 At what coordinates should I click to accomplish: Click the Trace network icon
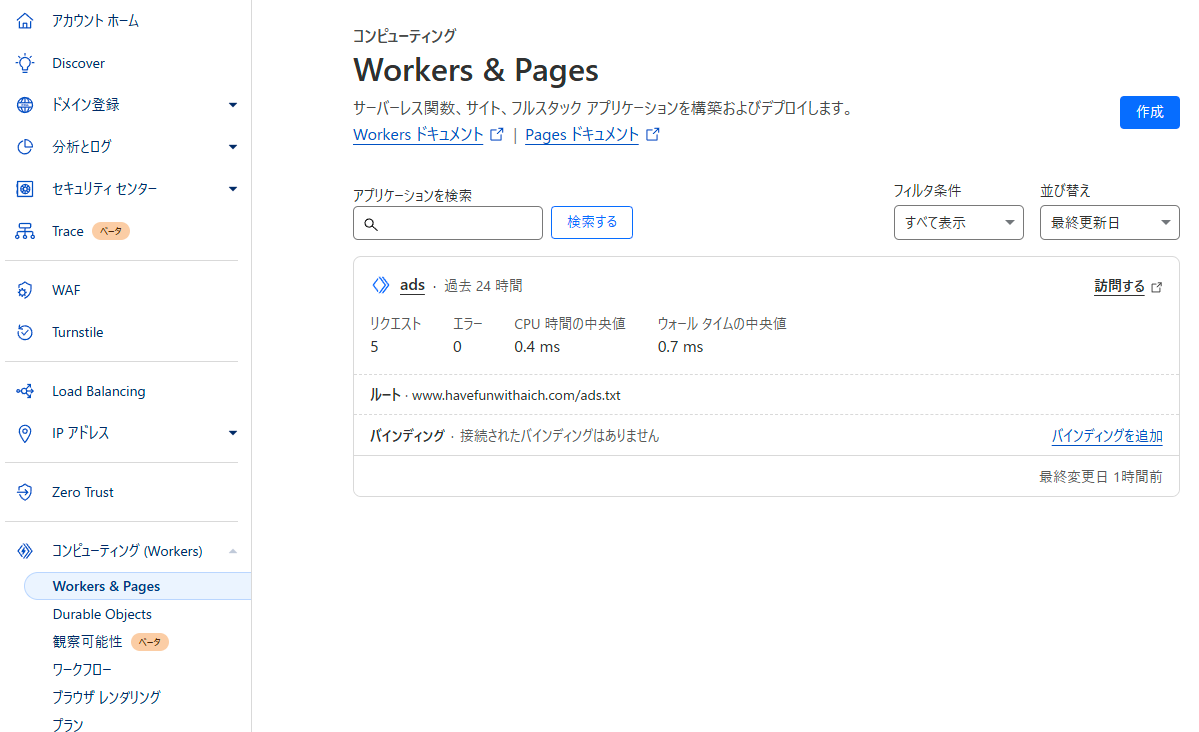tap(24, 231)
